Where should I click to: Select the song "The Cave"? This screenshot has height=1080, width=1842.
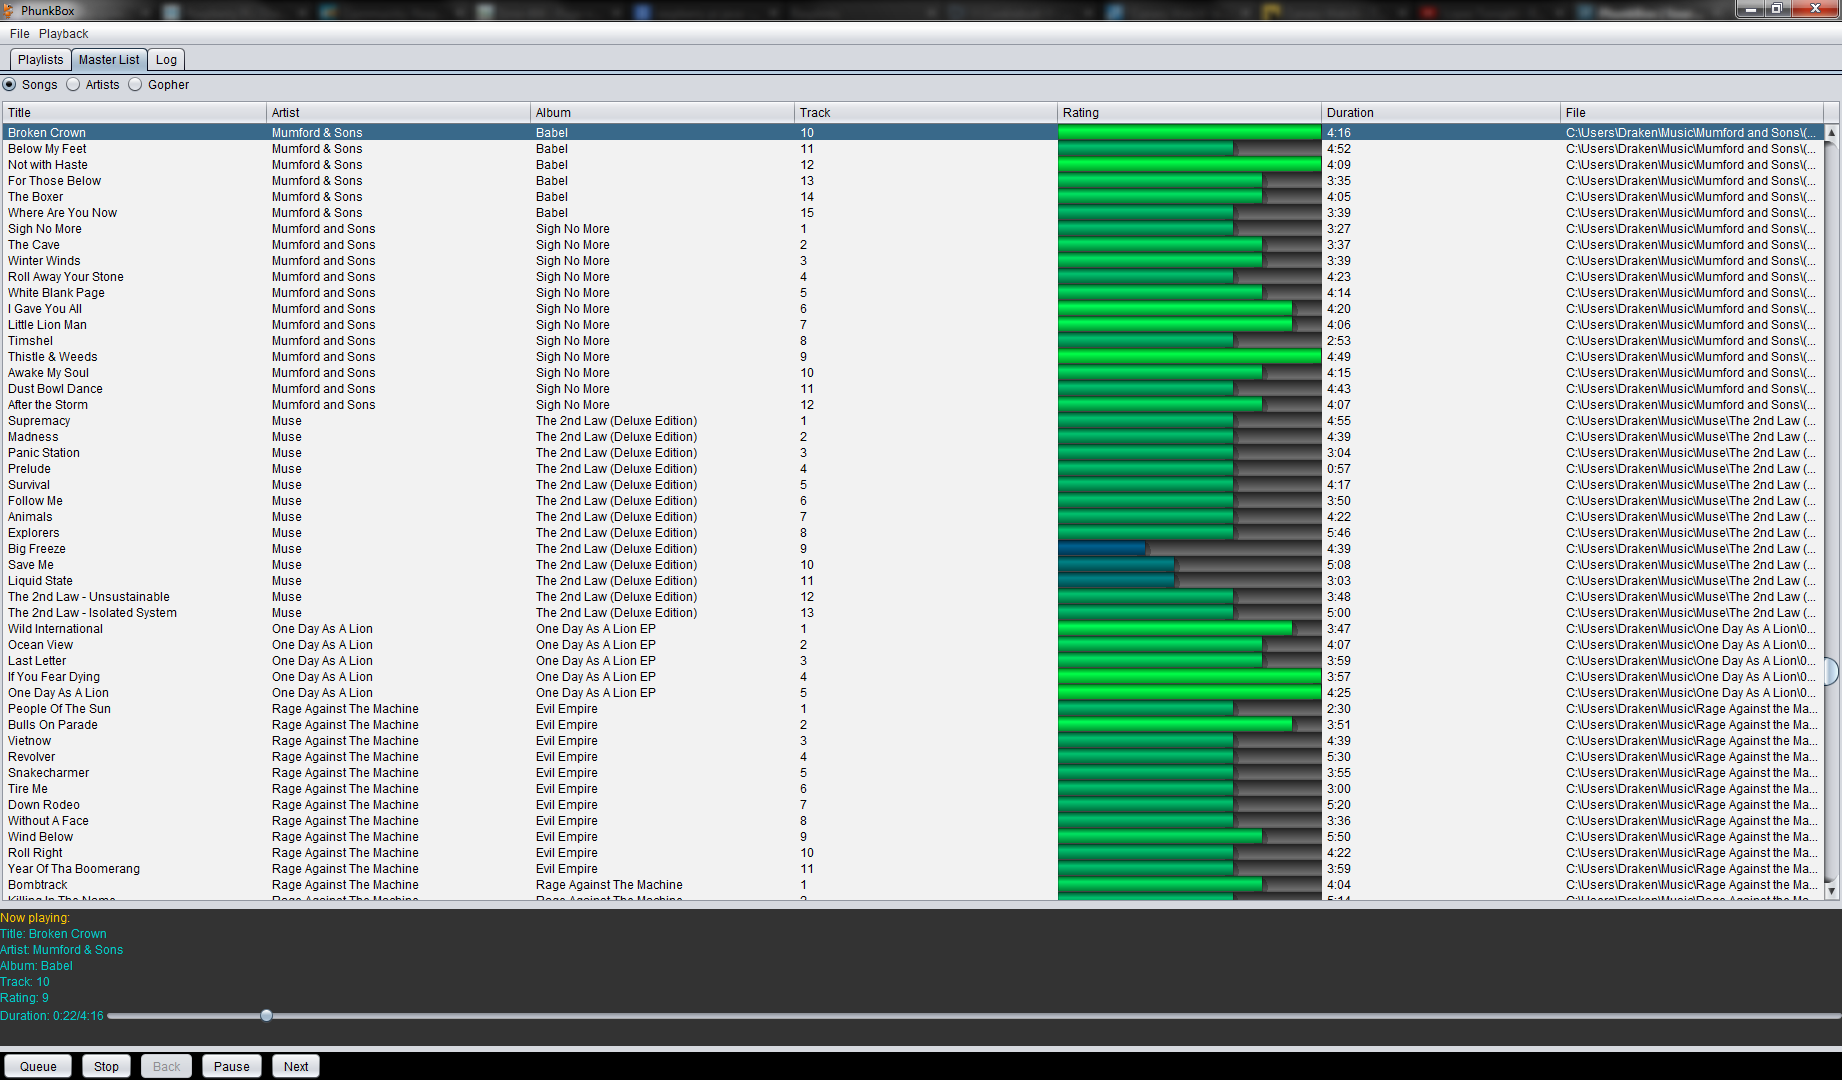tap(34, 245)
